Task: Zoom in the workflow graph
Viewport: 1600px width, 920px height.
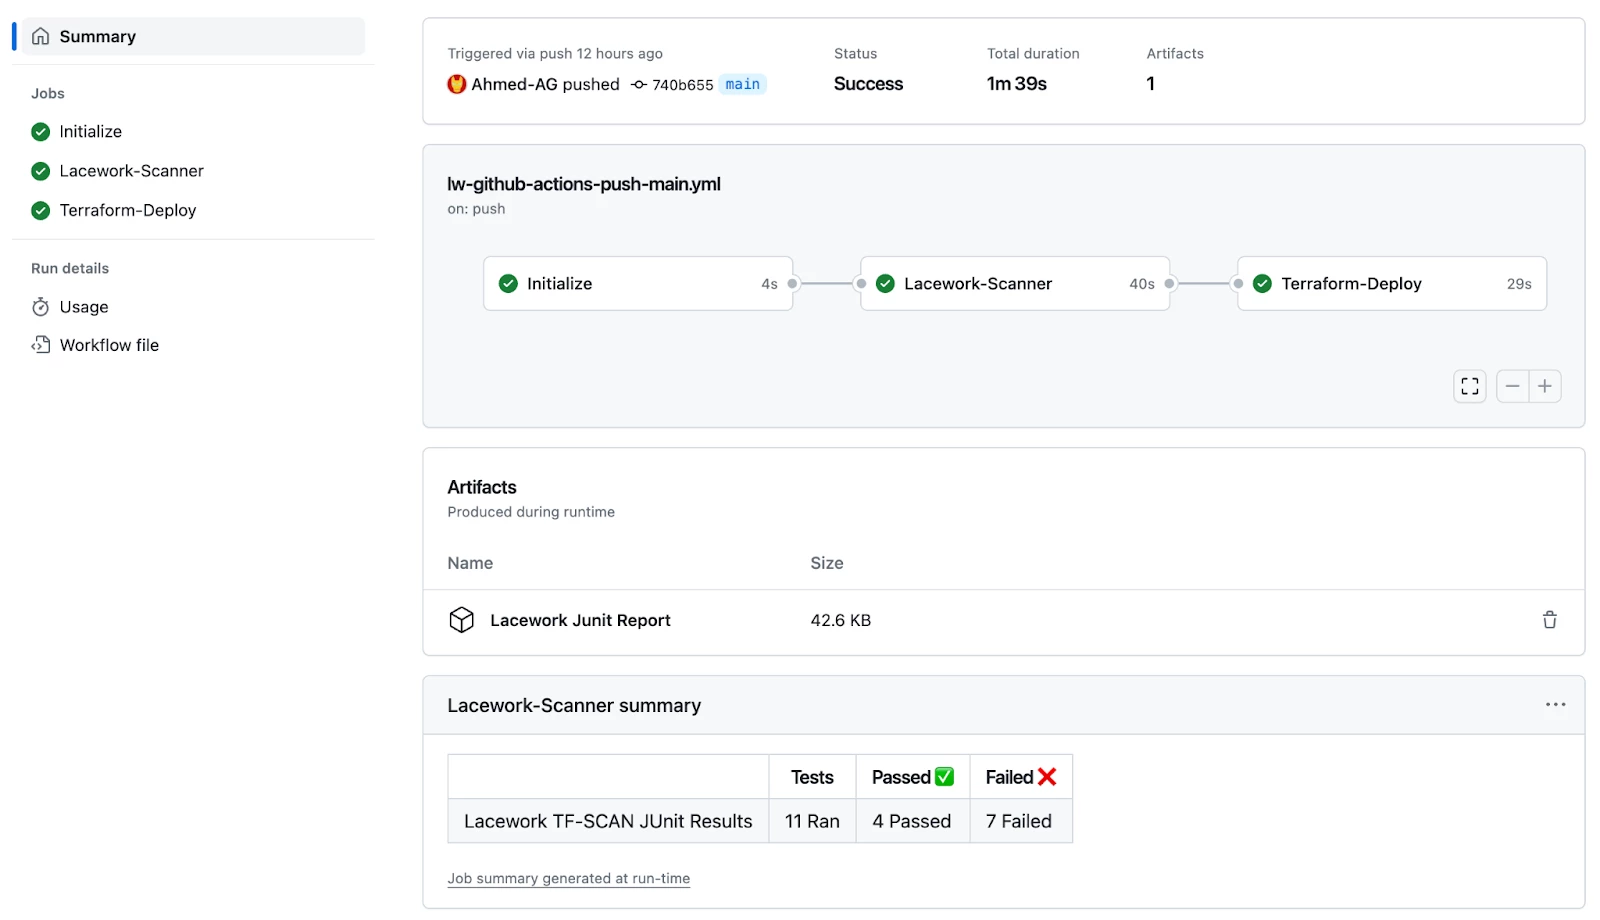Action: pyautogui.click(x=1545, y=386)
